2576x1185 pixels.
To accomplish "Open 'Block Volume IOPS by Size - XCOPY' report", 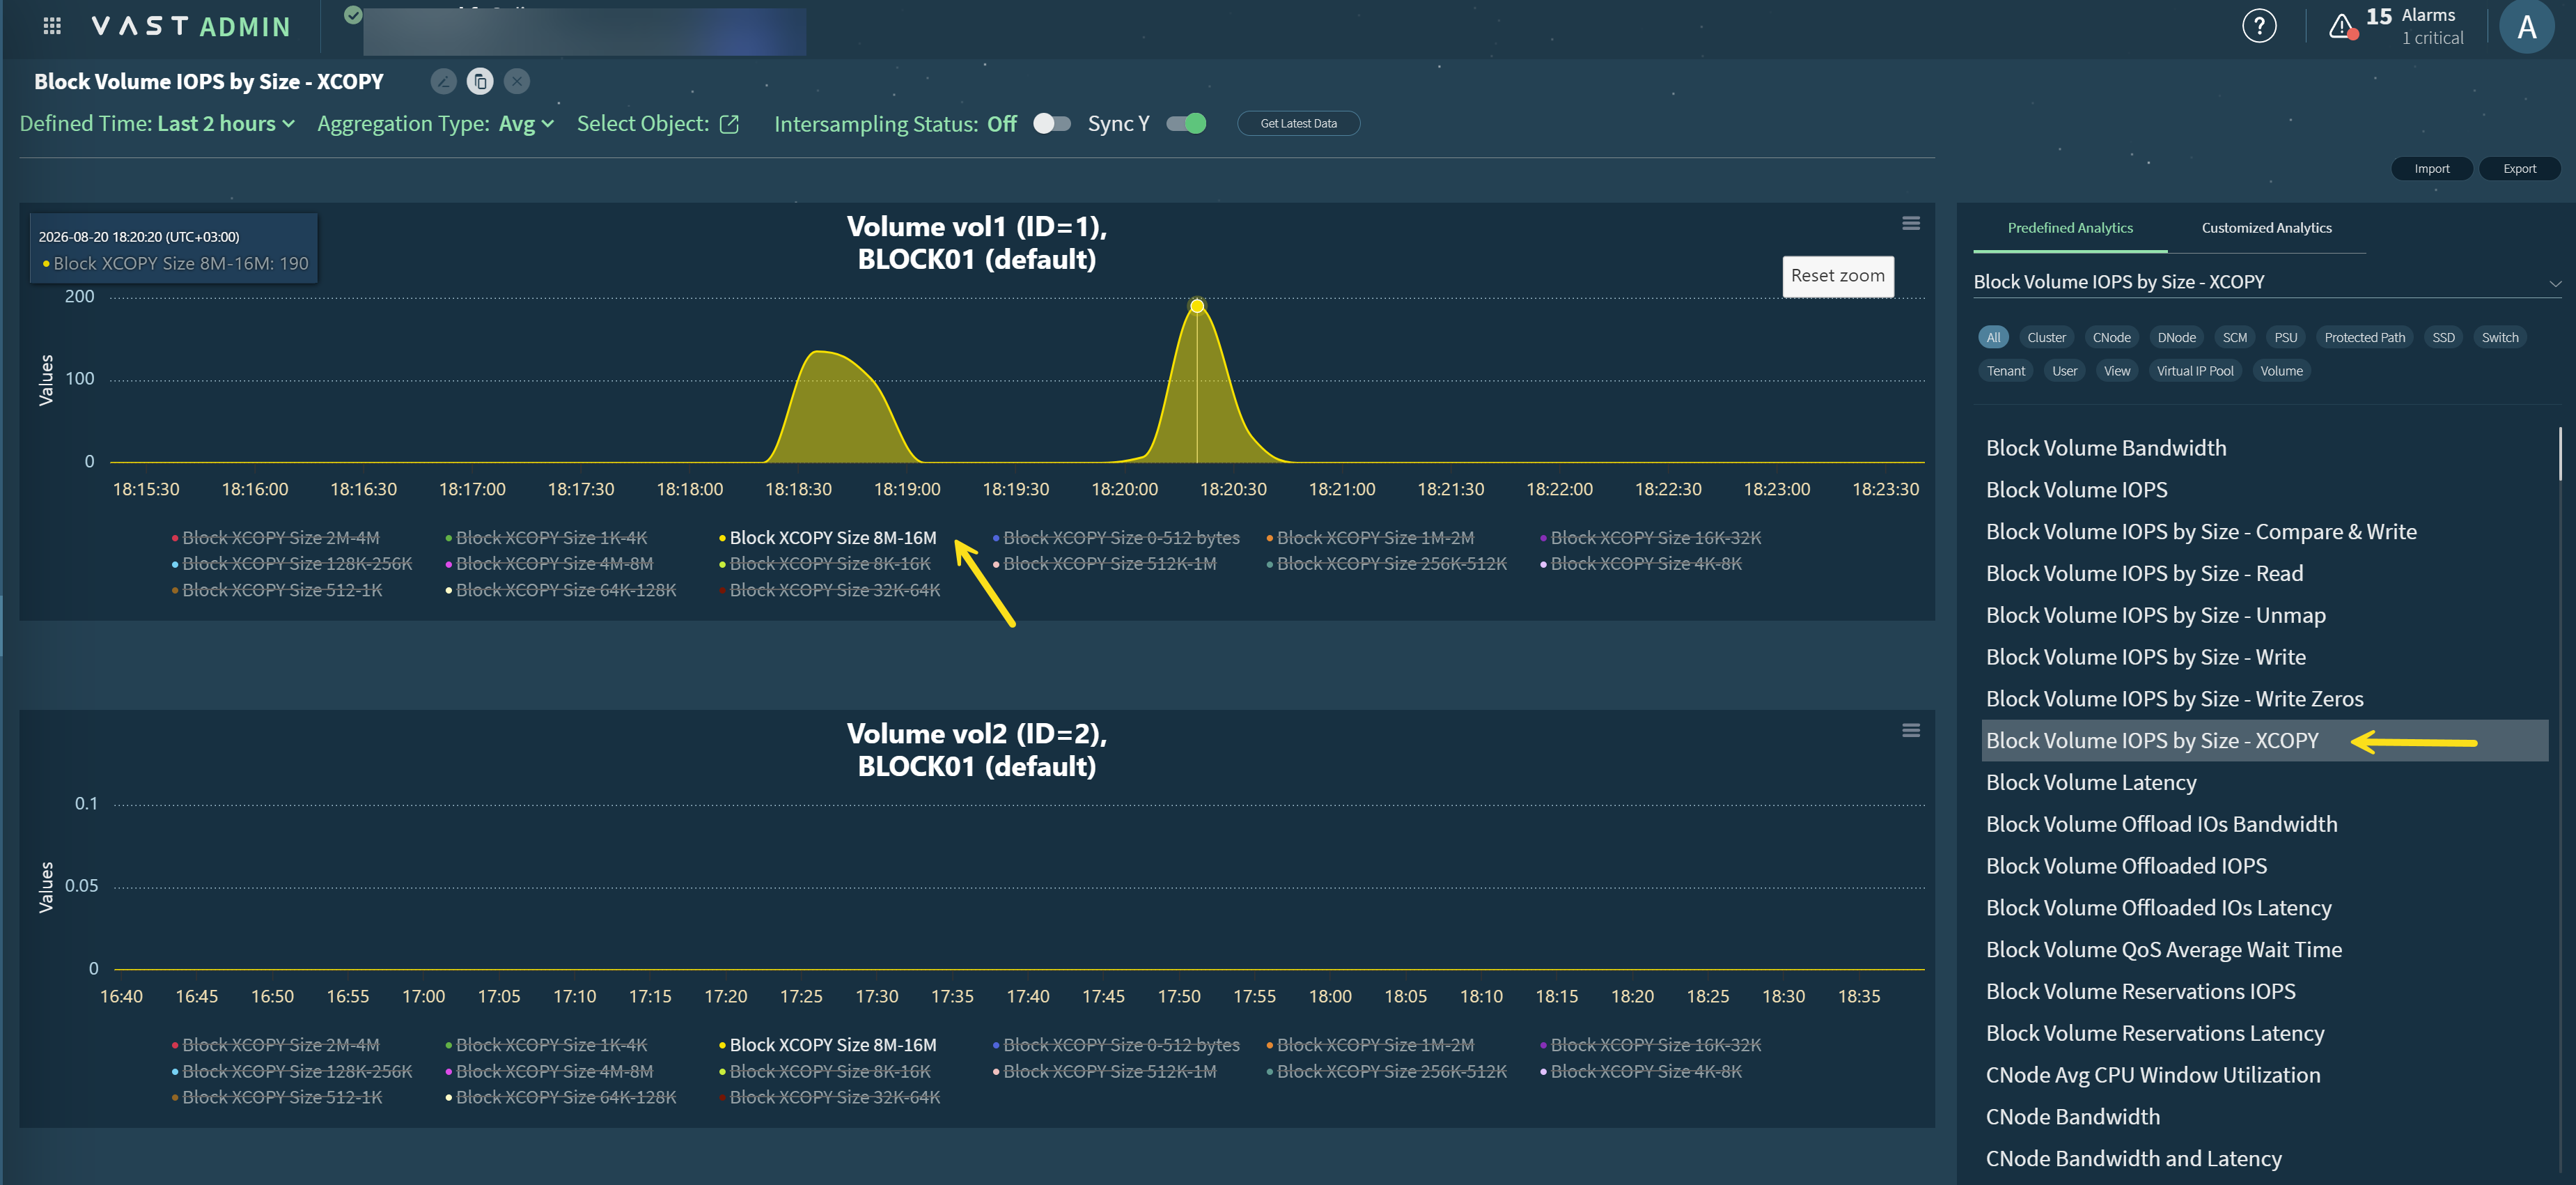I will [x=2264, y=741].
